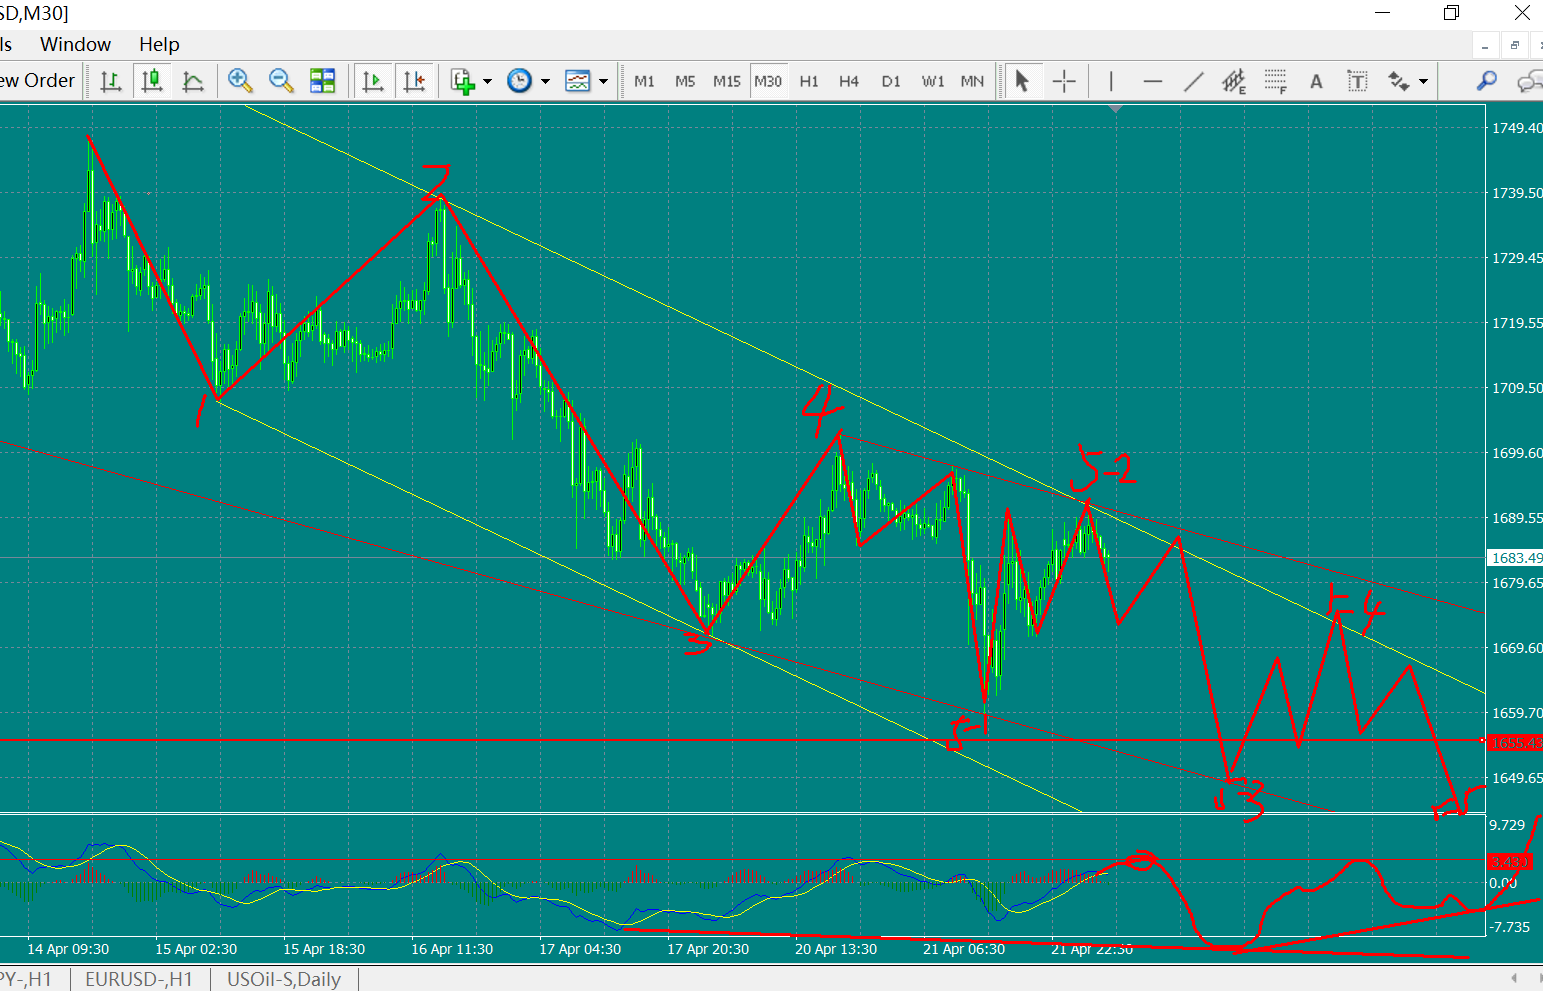1543x991 pixels.
Task: Zoom out of the chart
Action: (281, 81)
